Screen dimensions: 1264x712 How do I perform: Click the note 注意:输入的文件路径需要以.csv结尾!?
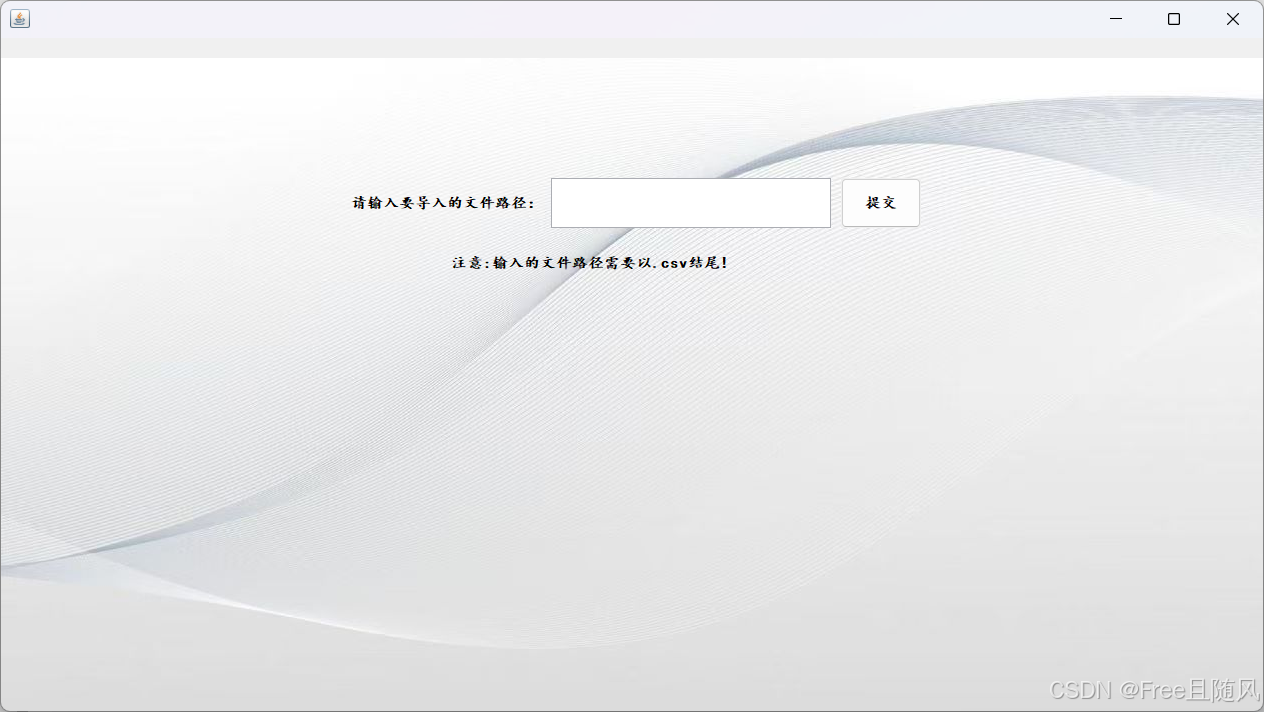click(x=590, y=263)
